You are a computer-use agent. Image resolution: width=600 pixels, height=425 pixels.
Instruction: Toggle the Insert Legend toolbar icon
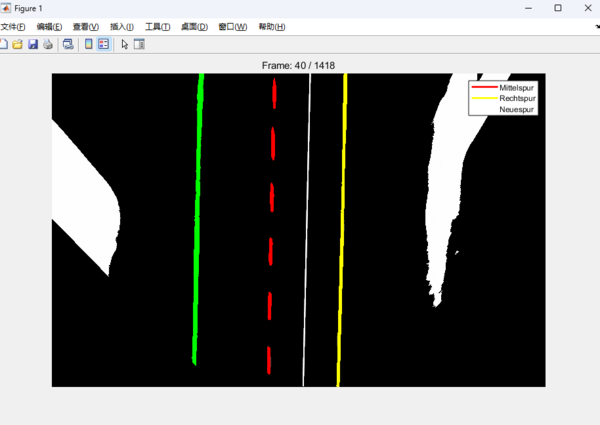(x=103, y=44)
